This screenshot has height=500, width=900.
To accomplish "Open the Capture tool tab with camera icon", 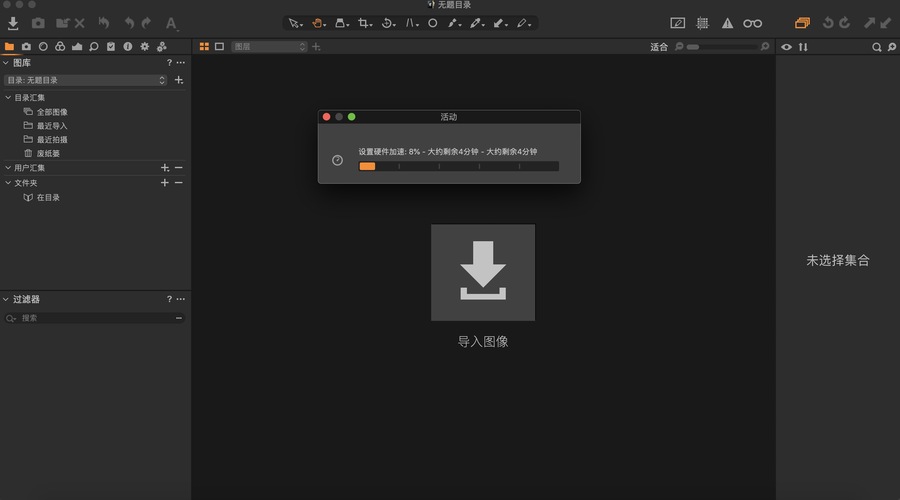I will pyautogui.click(x=26, y=46).
